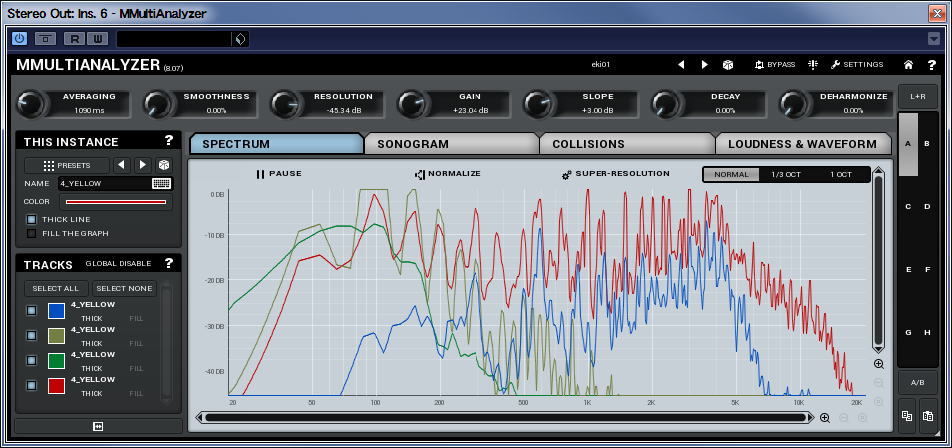Select the previous global preset arrow
The width and height of the screenshot is (952, 448).
681,64
